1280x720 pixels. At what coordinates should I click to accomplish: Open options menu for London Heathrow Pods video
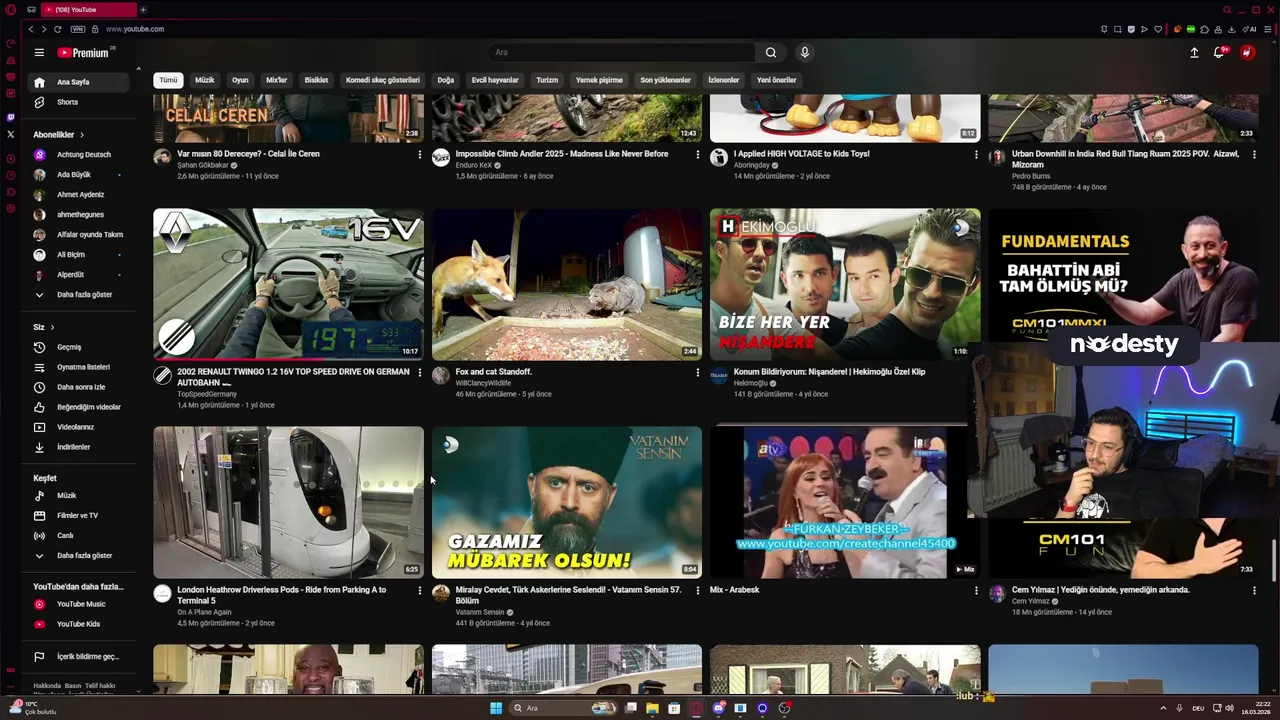coord(419,591)
